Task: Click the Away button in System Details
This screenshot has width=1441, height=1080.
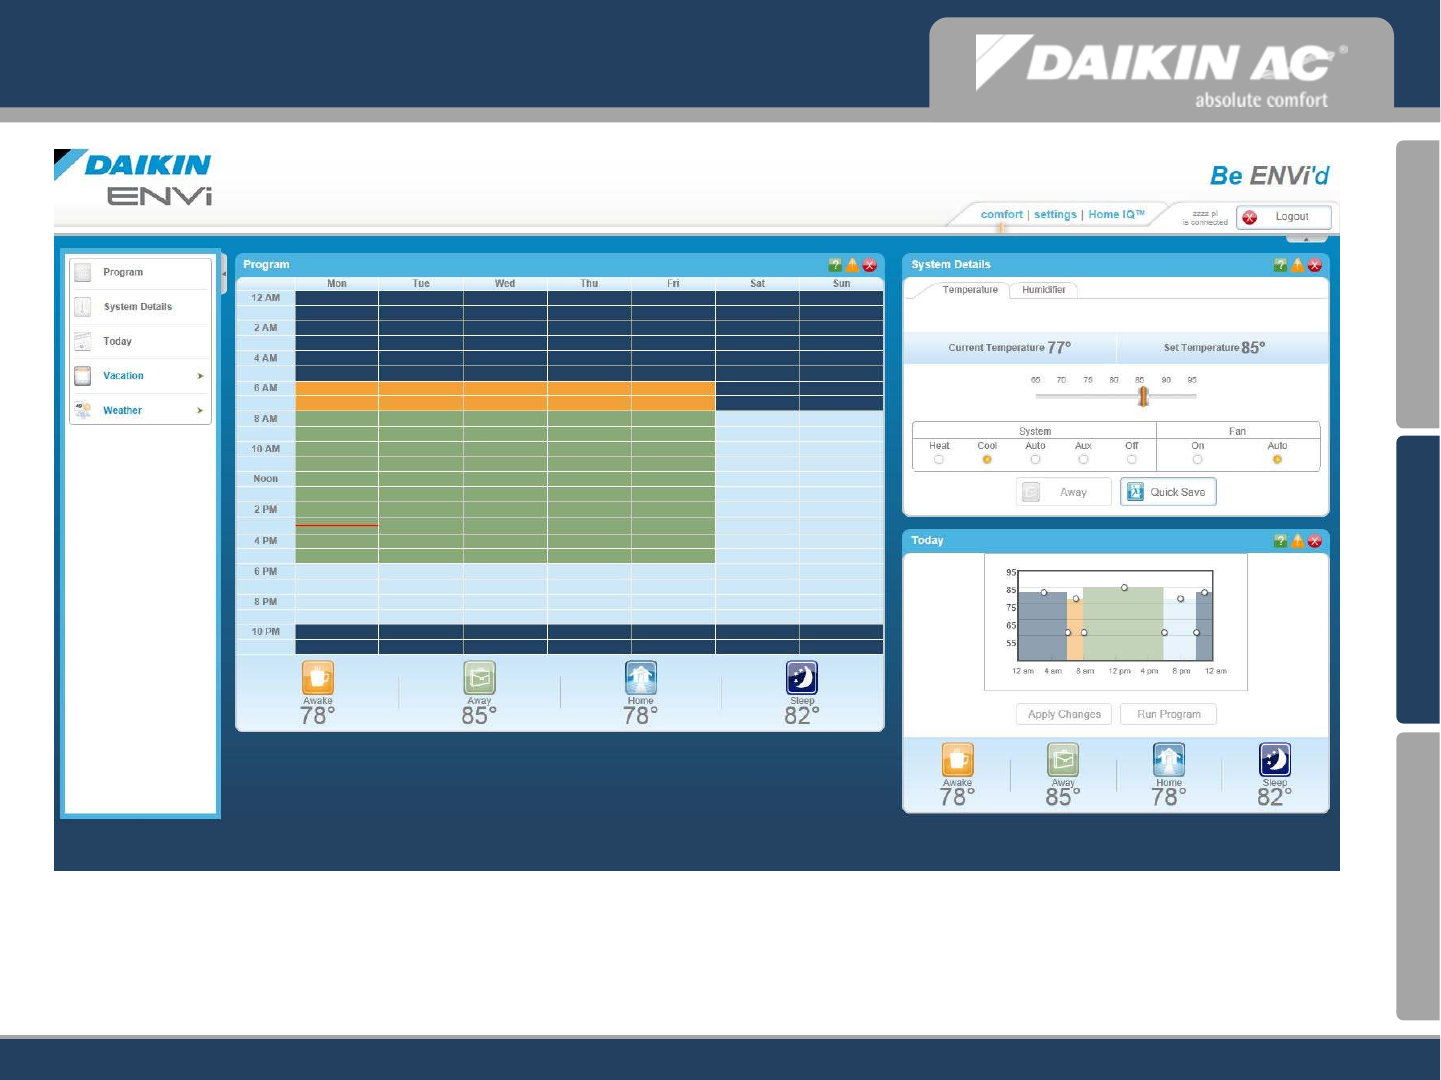Action: 1063,492
